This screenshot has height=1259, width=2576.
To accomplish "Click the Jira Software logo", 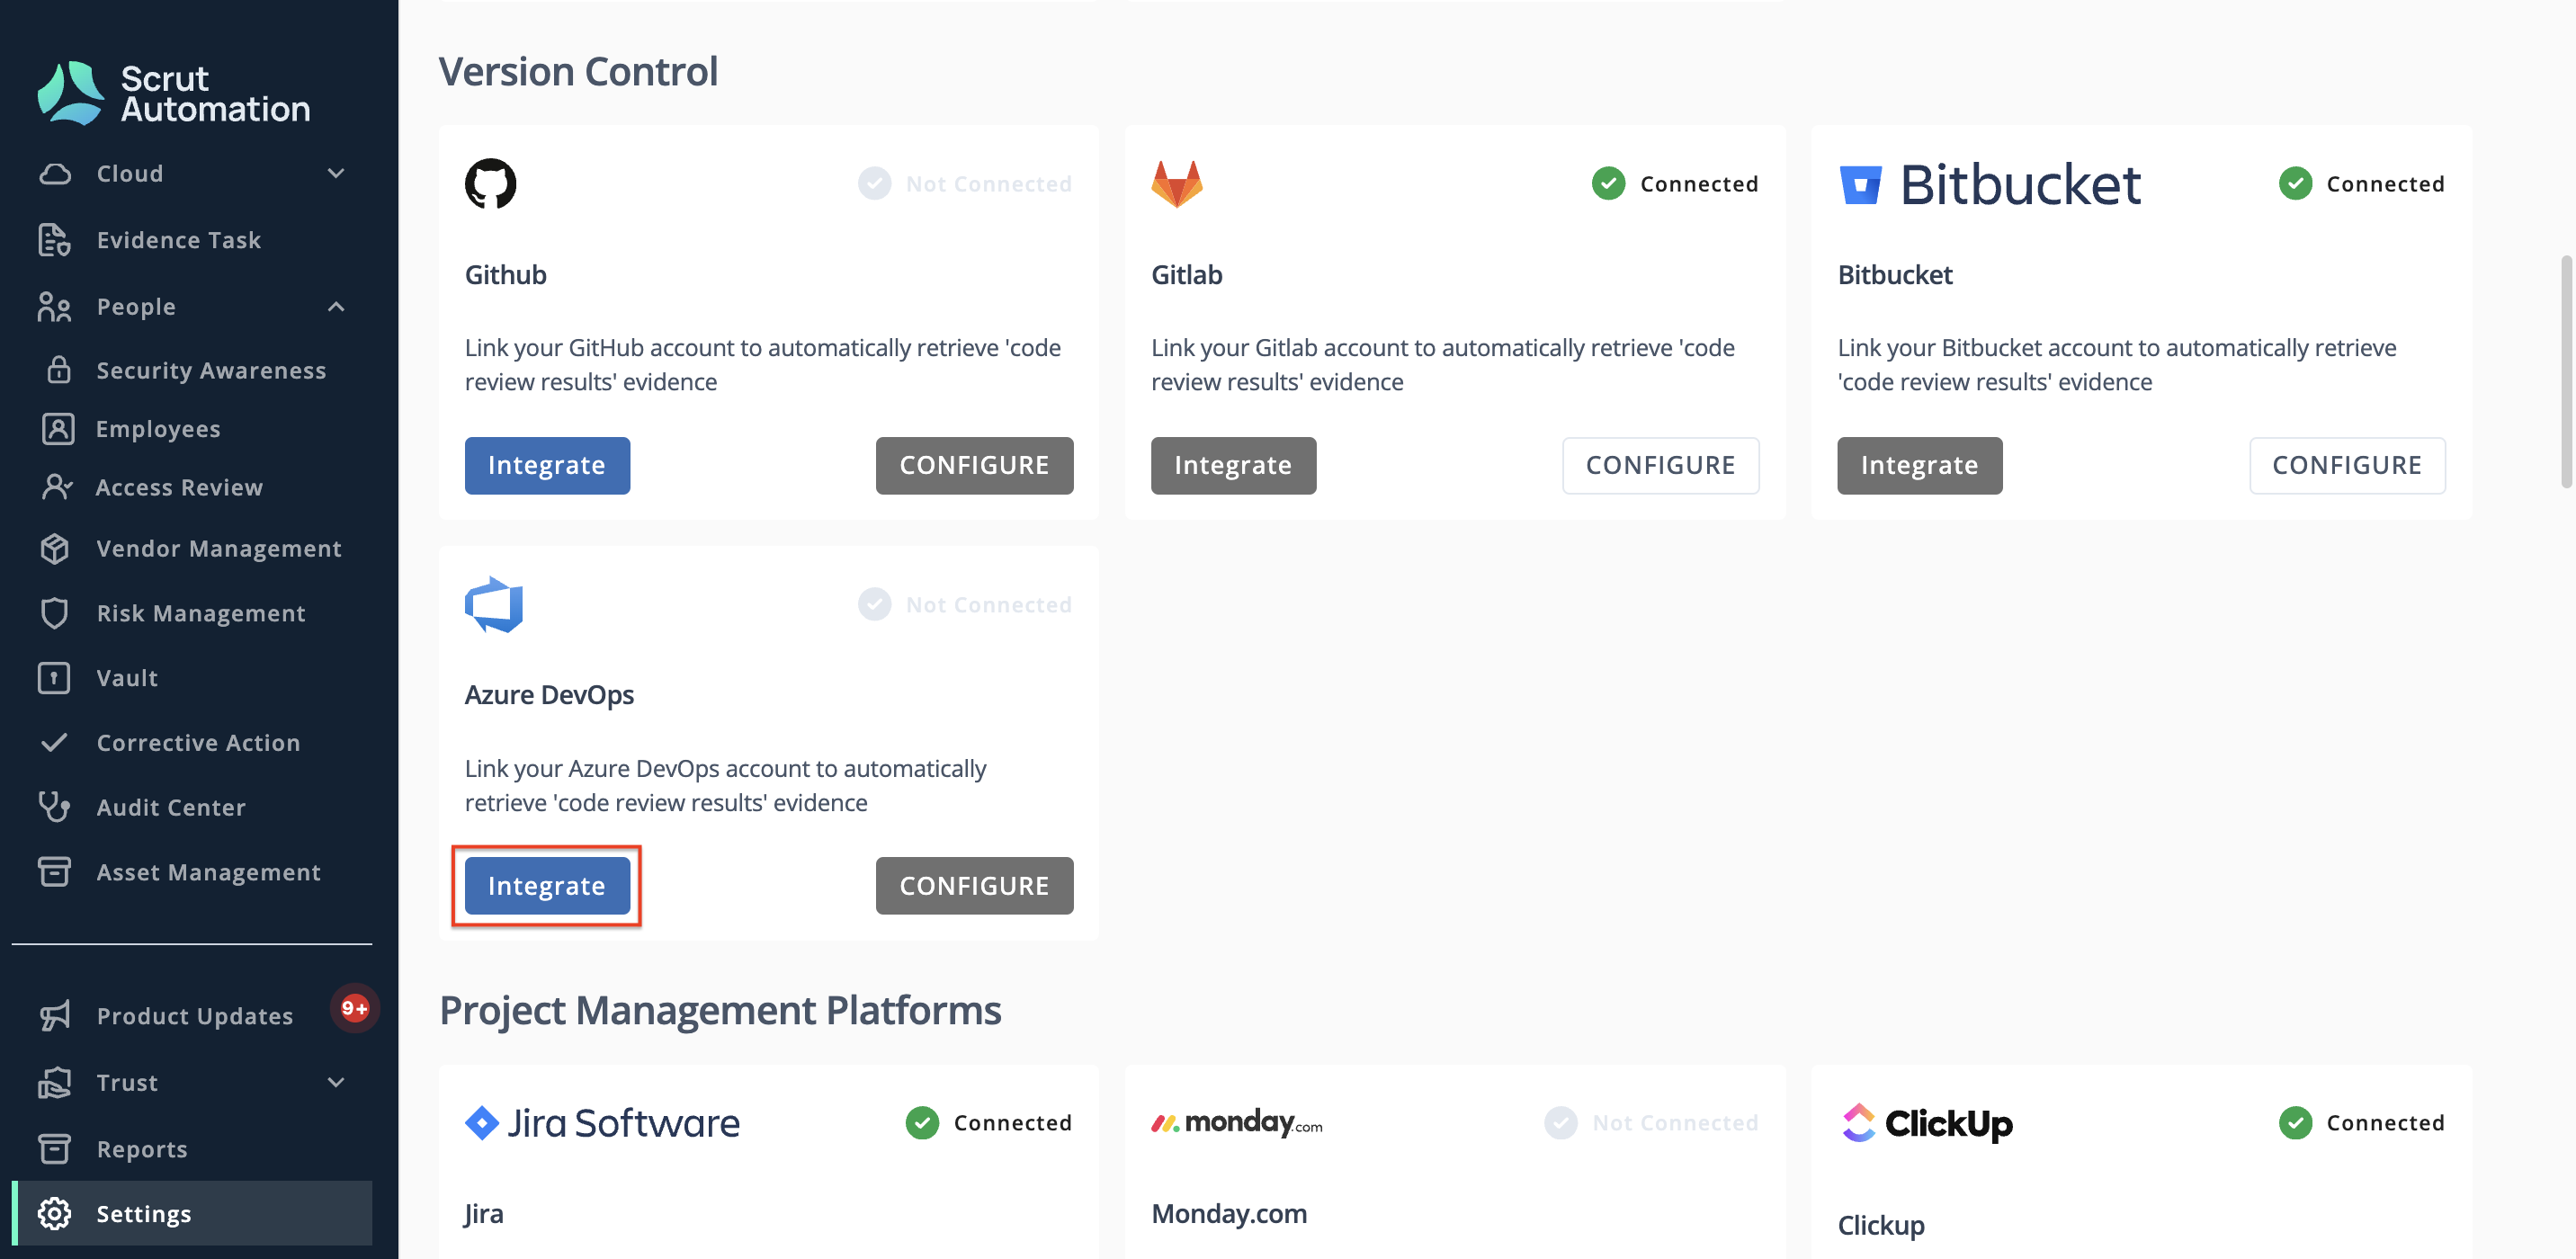I will pyautogui.click(x=602, y=1123).
